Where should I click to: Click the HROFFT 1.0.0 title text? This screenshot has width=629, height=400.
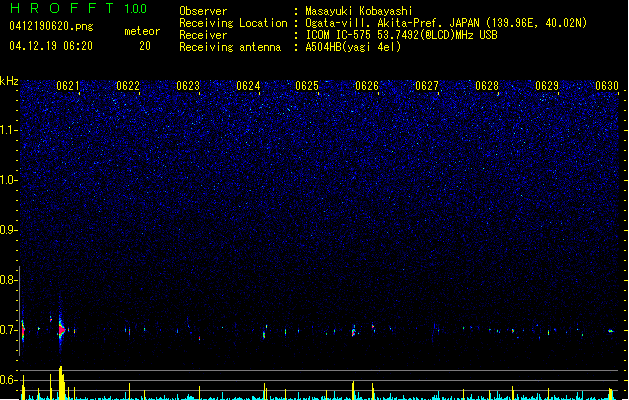click(79, 8)
